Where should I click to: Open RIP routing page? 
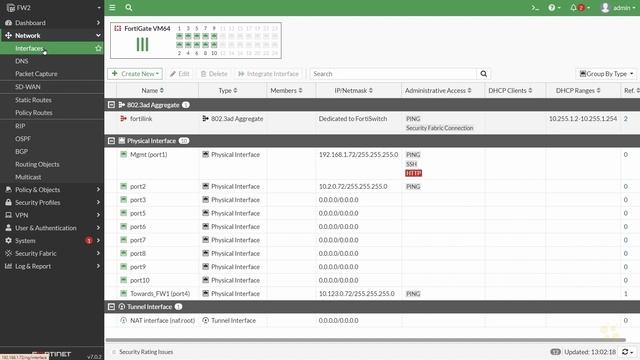pyautogui.click(x=20, y=126)
